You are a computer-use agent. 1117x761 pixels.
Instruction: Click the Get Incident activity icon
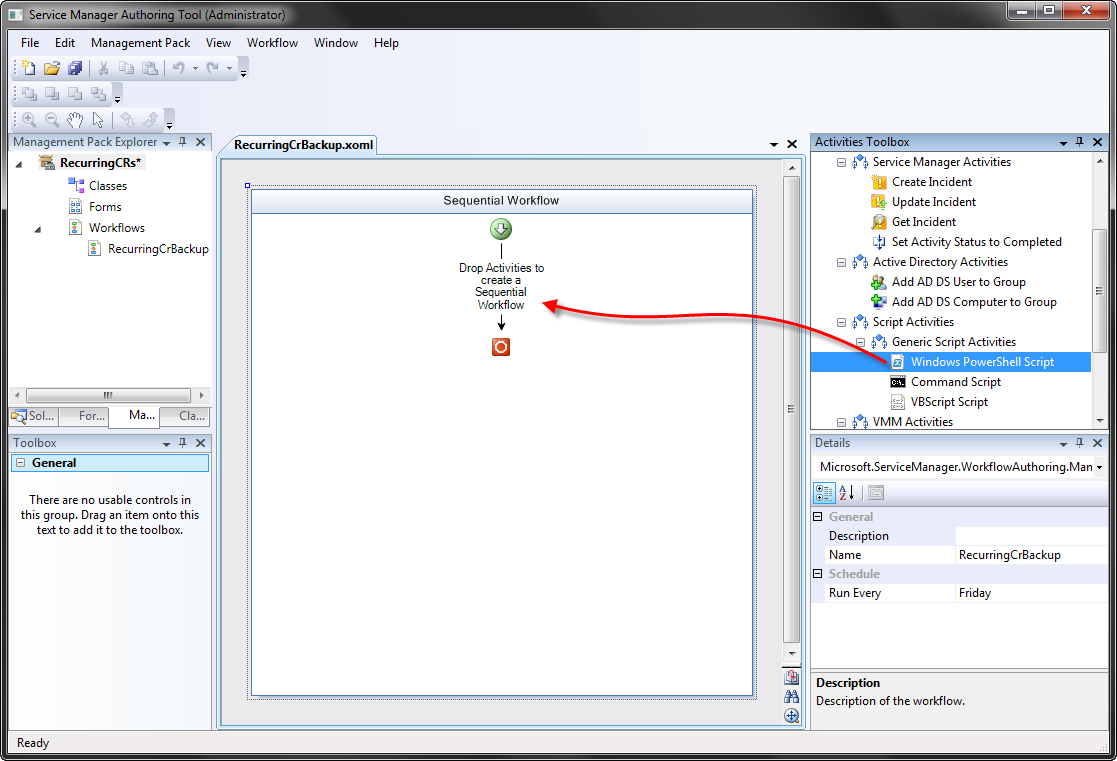pos(879,222)
